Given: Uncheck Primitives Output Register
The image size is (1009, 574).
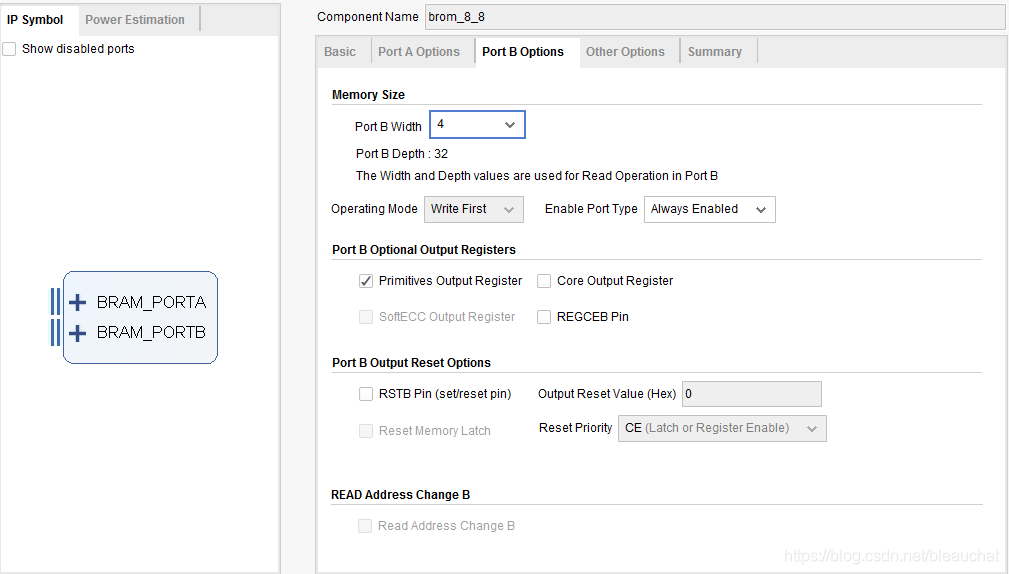Looking at the screenshot, I should click(x=366, y=281).
